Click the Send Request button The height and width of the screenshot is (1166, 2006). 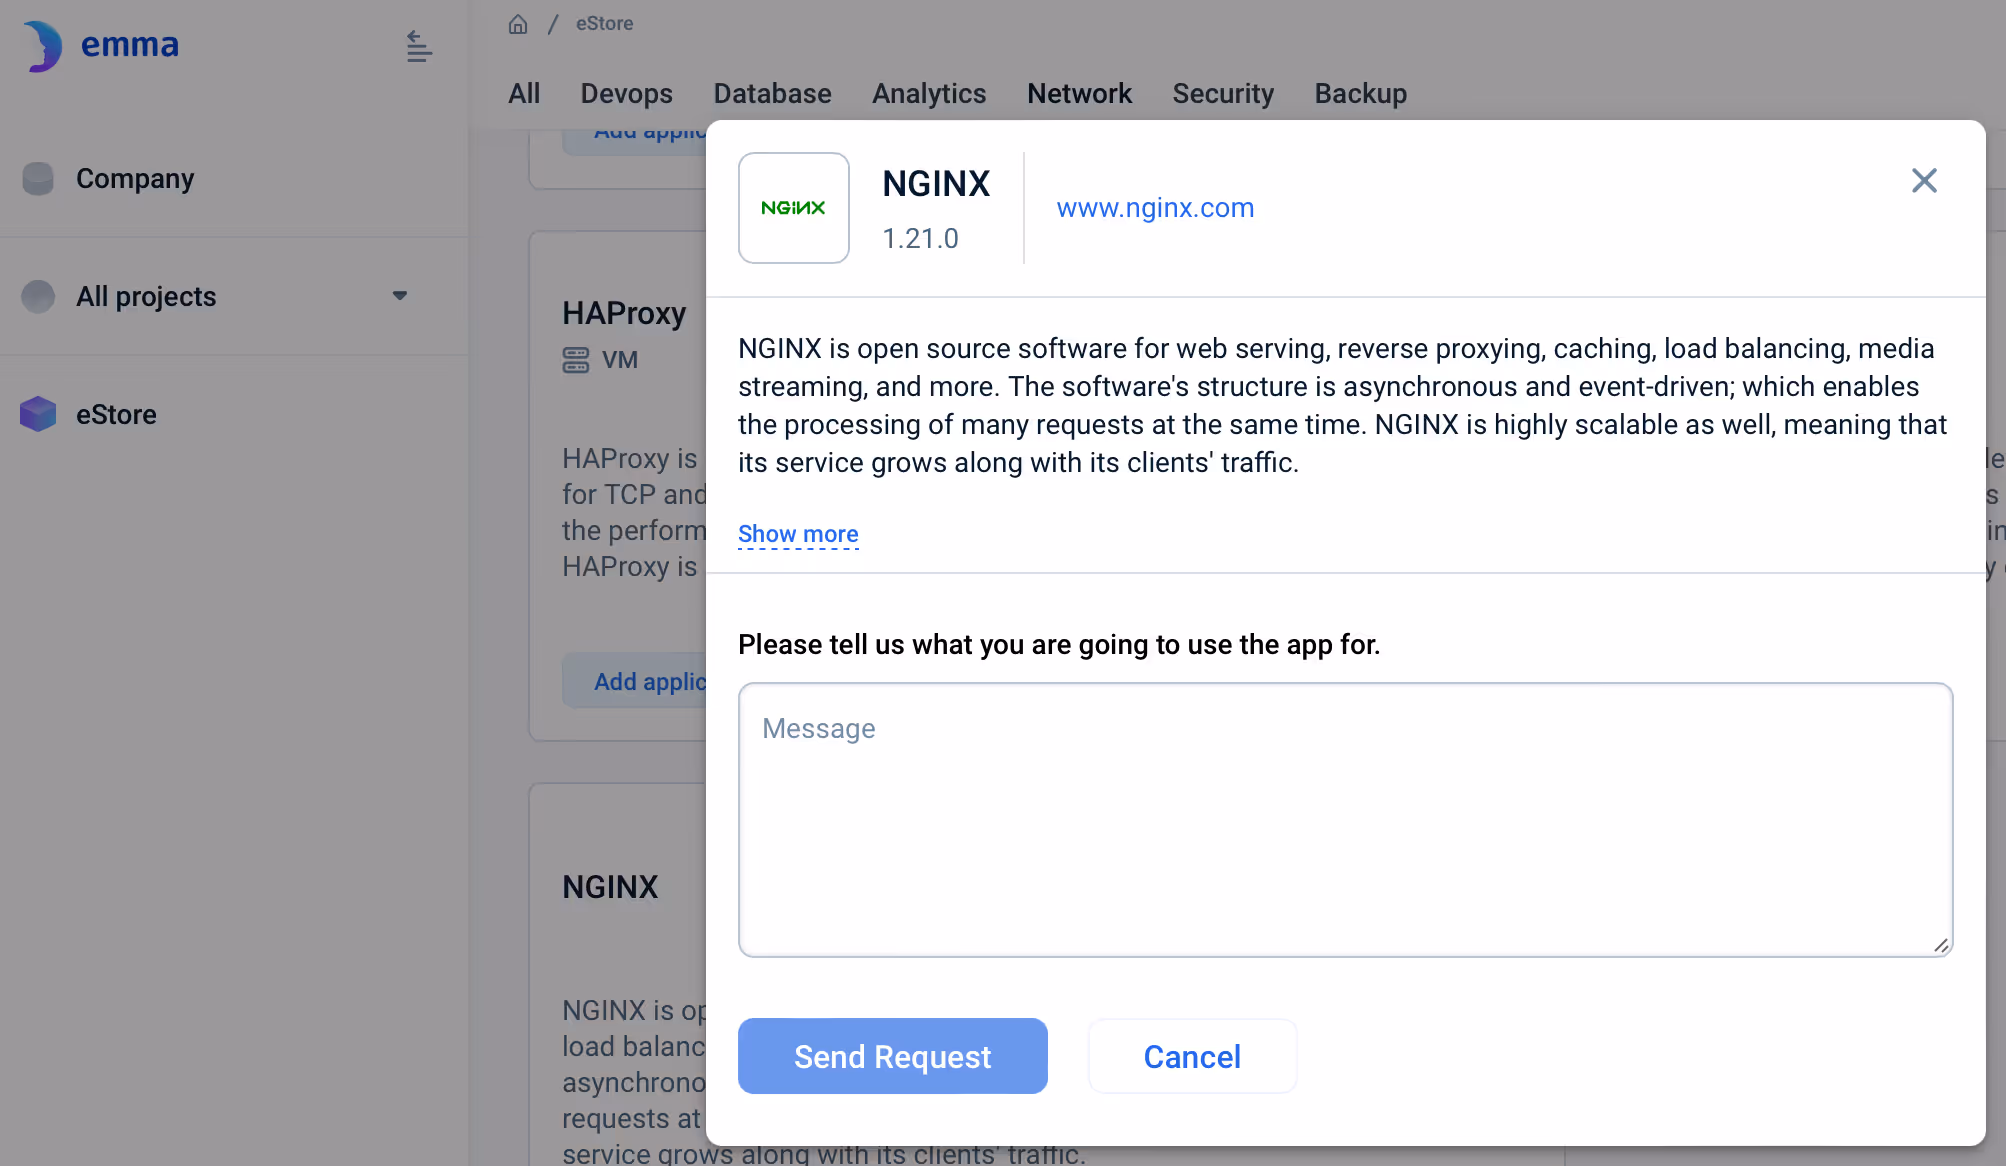click(x=892, y=1056)
